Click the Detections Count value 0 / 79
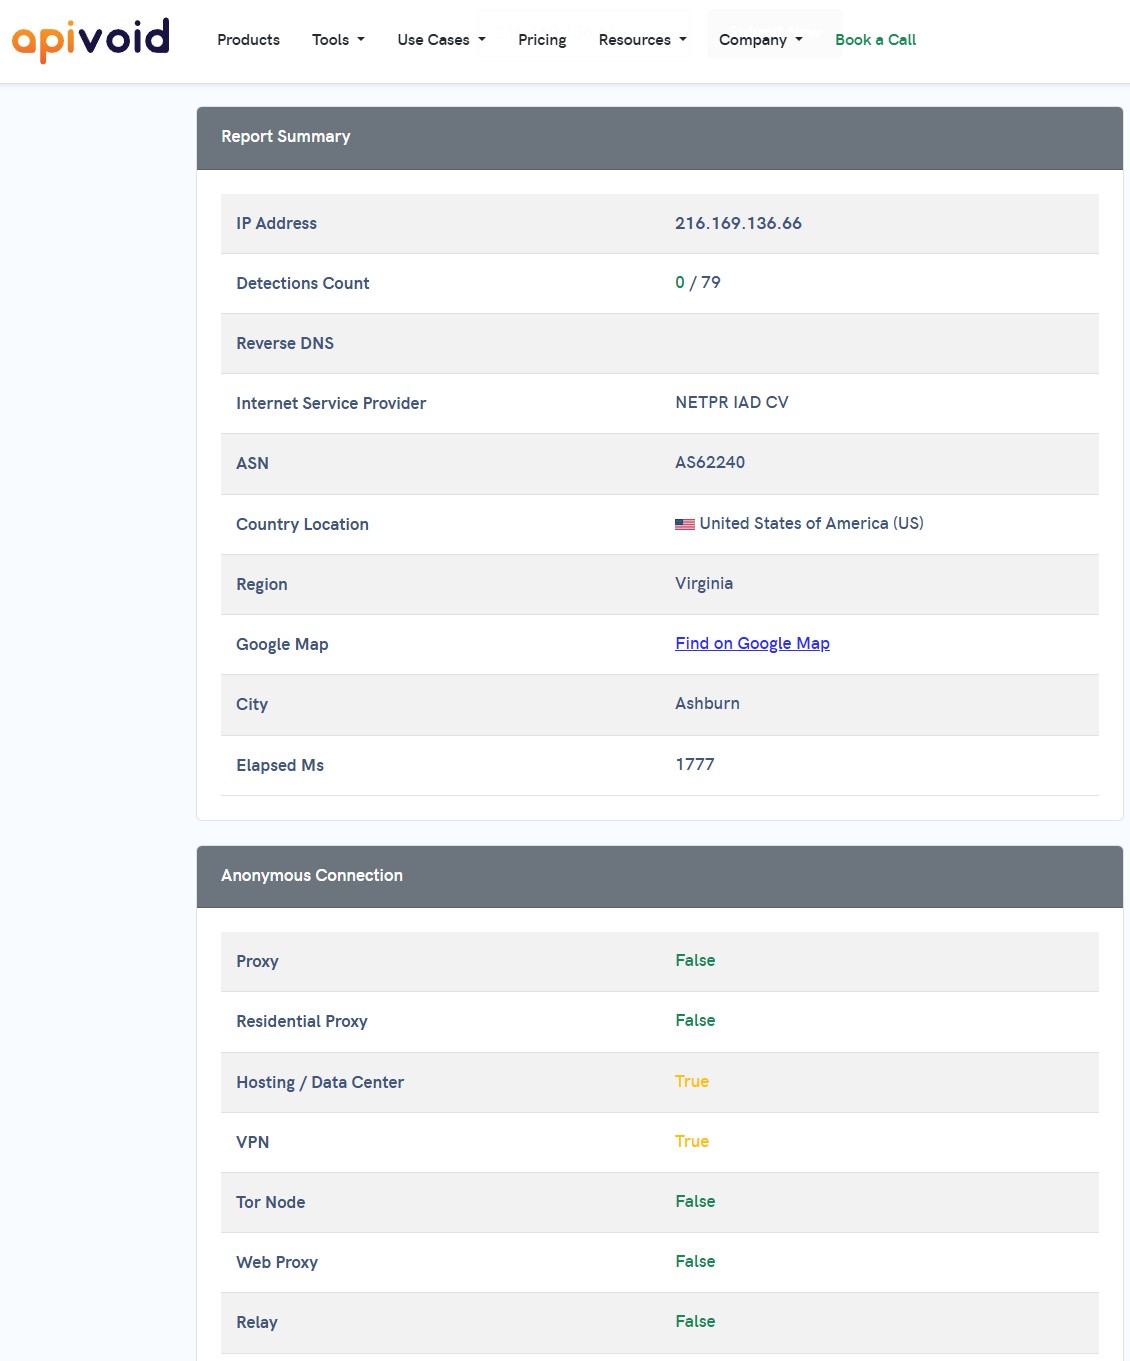 coord(698,282)
